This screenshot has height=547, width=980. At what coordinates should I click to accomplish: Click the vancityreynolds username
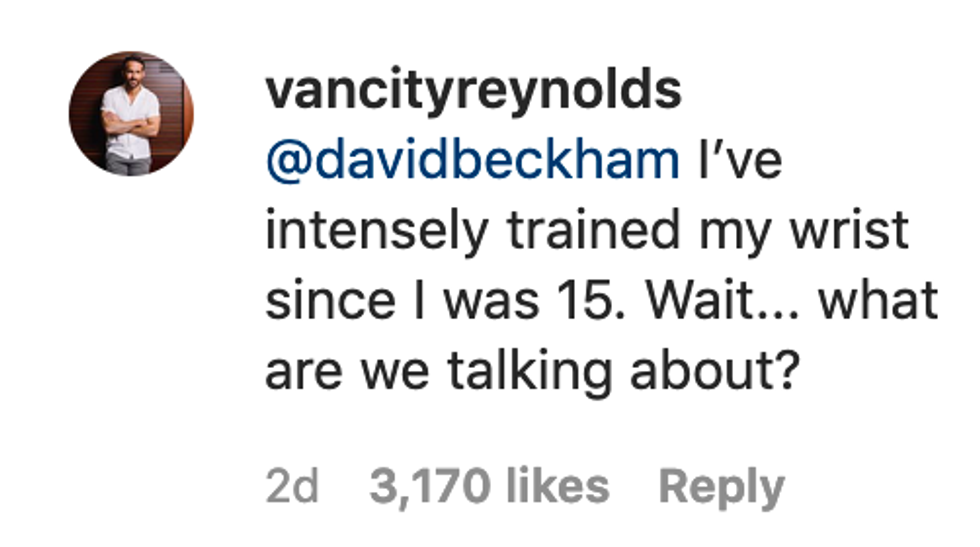pos(473,92)
